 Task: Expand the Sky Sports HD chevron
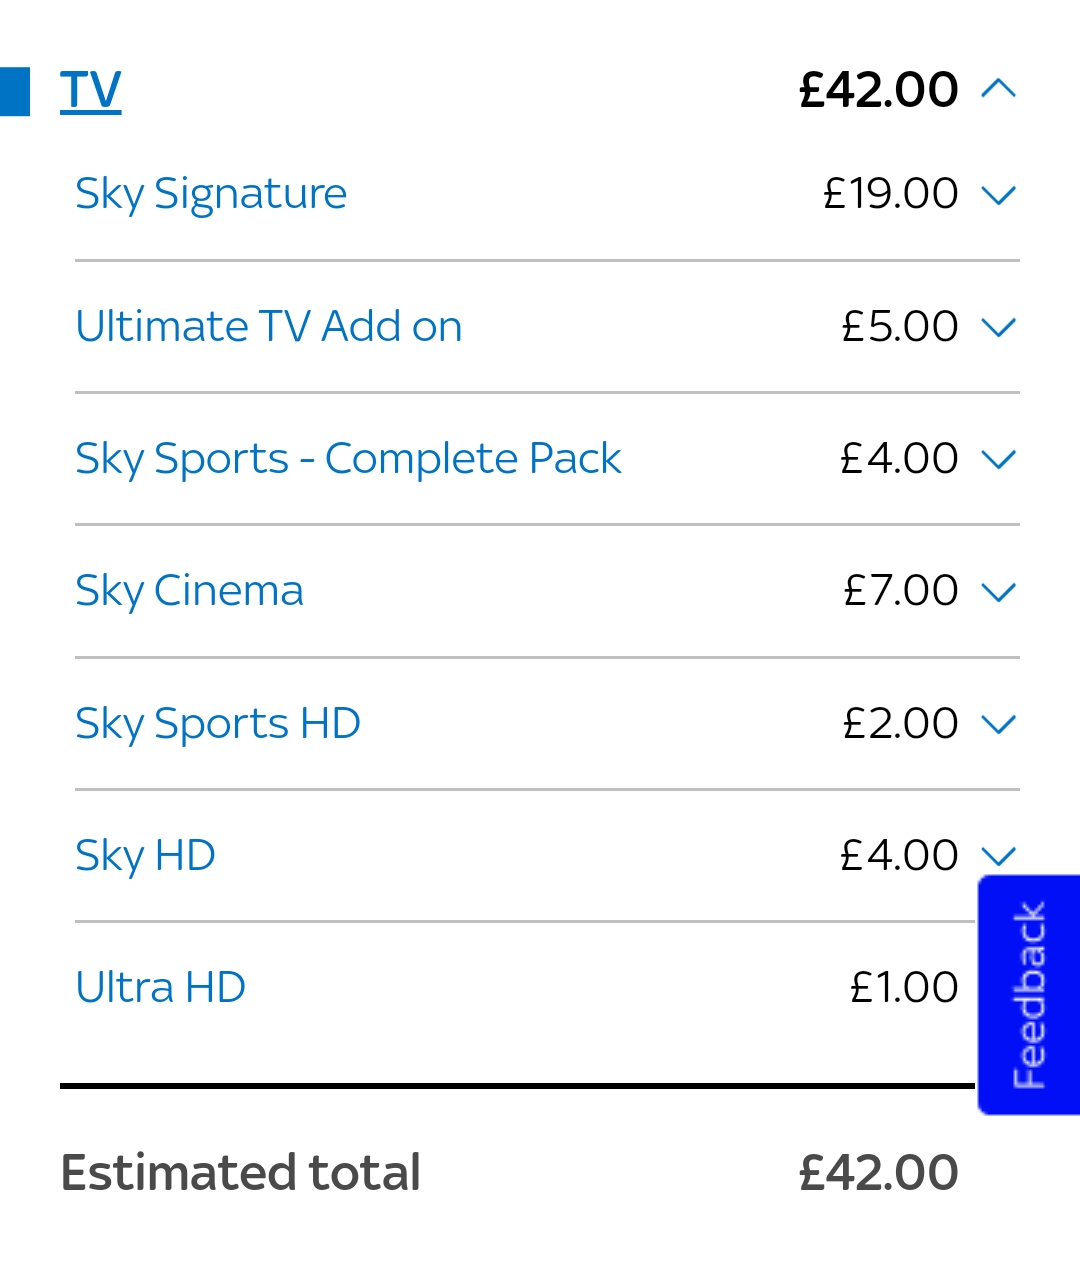tap(999, 724)
